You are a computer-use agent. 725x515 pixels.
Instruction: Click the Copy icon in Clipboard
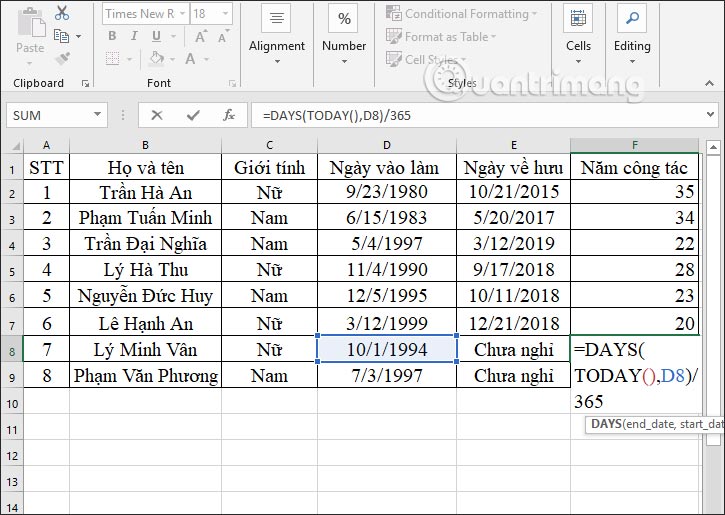61,36
